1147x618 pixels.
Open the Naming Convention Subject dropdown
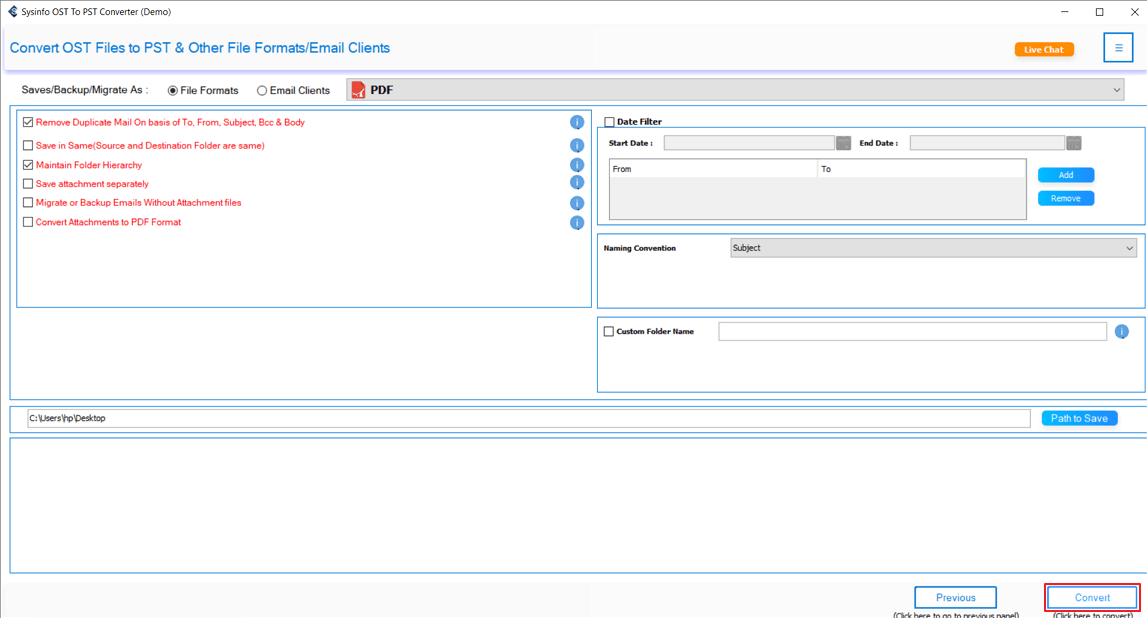(x=933, y=248)
